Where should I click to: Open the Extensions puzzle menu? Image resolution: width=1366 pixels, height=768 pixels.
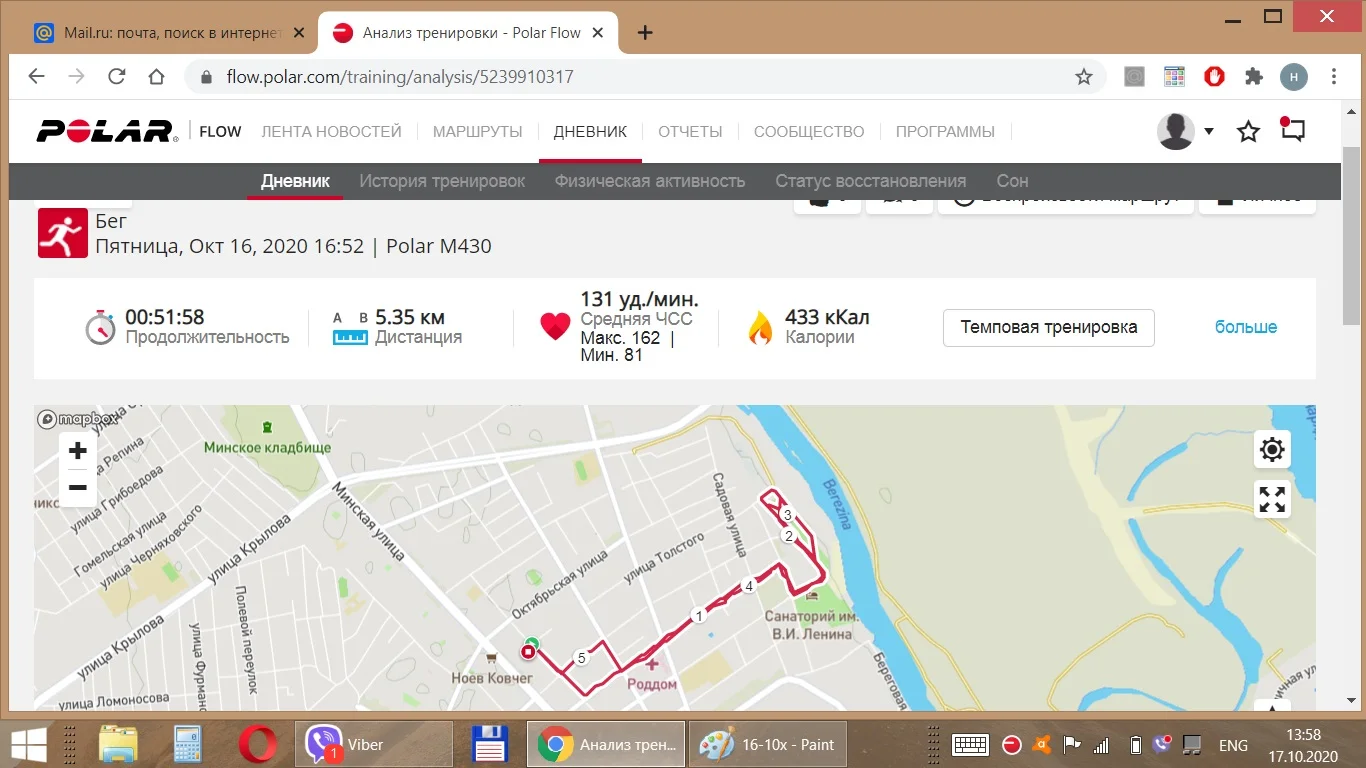pyautogui.click(x=1254, y=77)
